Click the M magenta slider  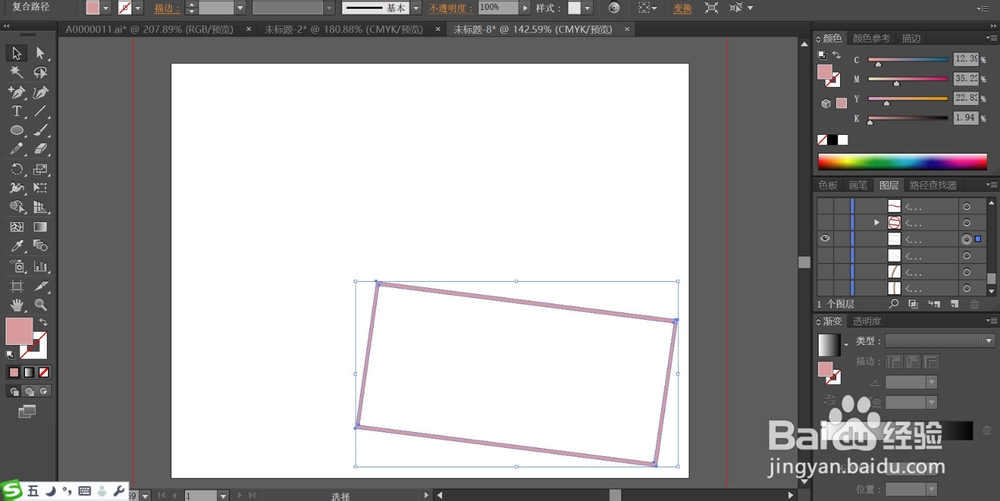pyautogui.click(x=908, y=79)
